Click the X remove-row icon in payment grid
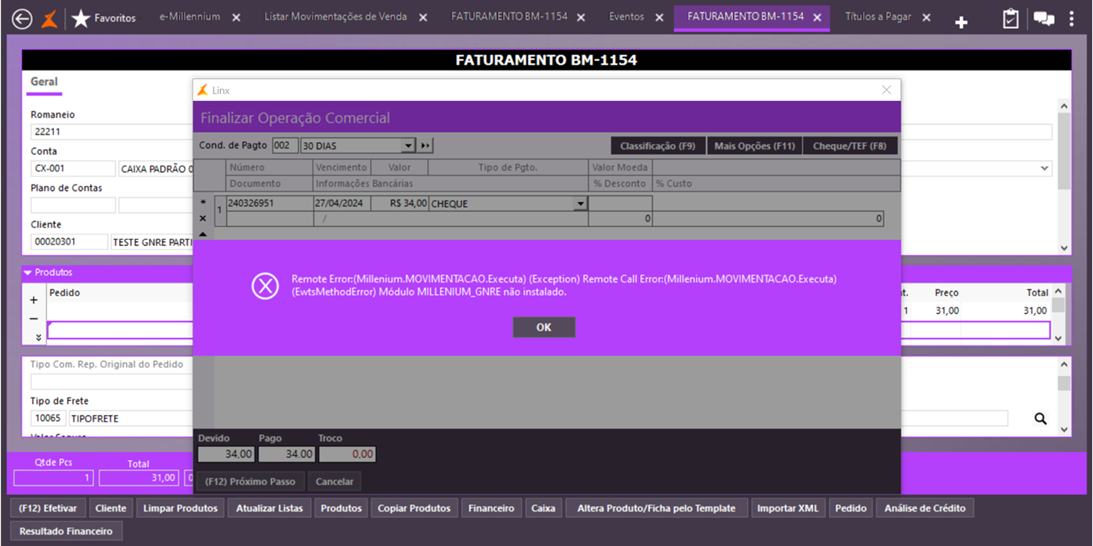Image resolution: width=1093 pixels, height=546 pixels. click(x=203, y=218)
